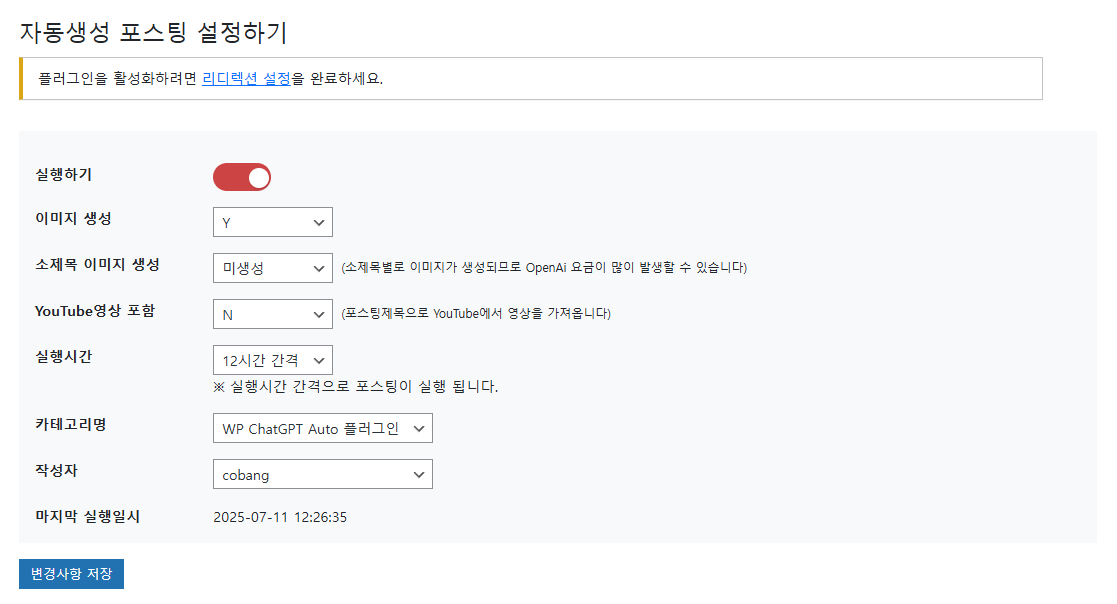Viewport: 1117px width, 604px height.
Task: Open the 이미지 생성 dropdown showing Y
Action: (273, 222)
